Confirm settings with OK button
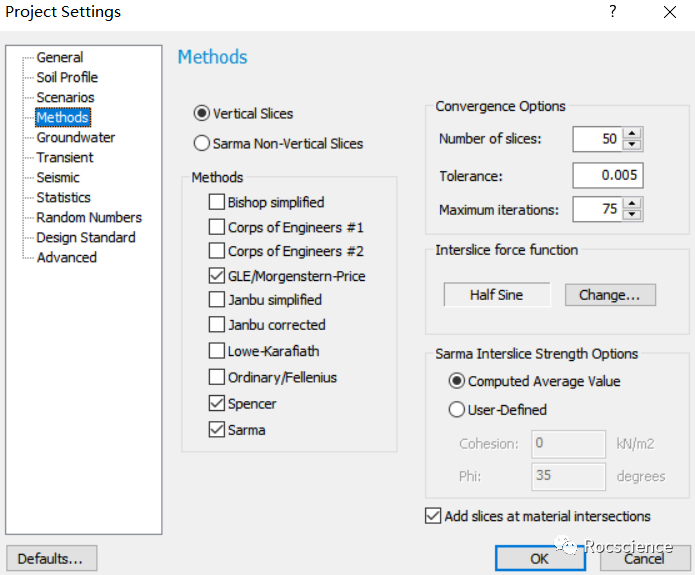Image resolution: width=695 pixels, height=575 pixels. point(539,559)
